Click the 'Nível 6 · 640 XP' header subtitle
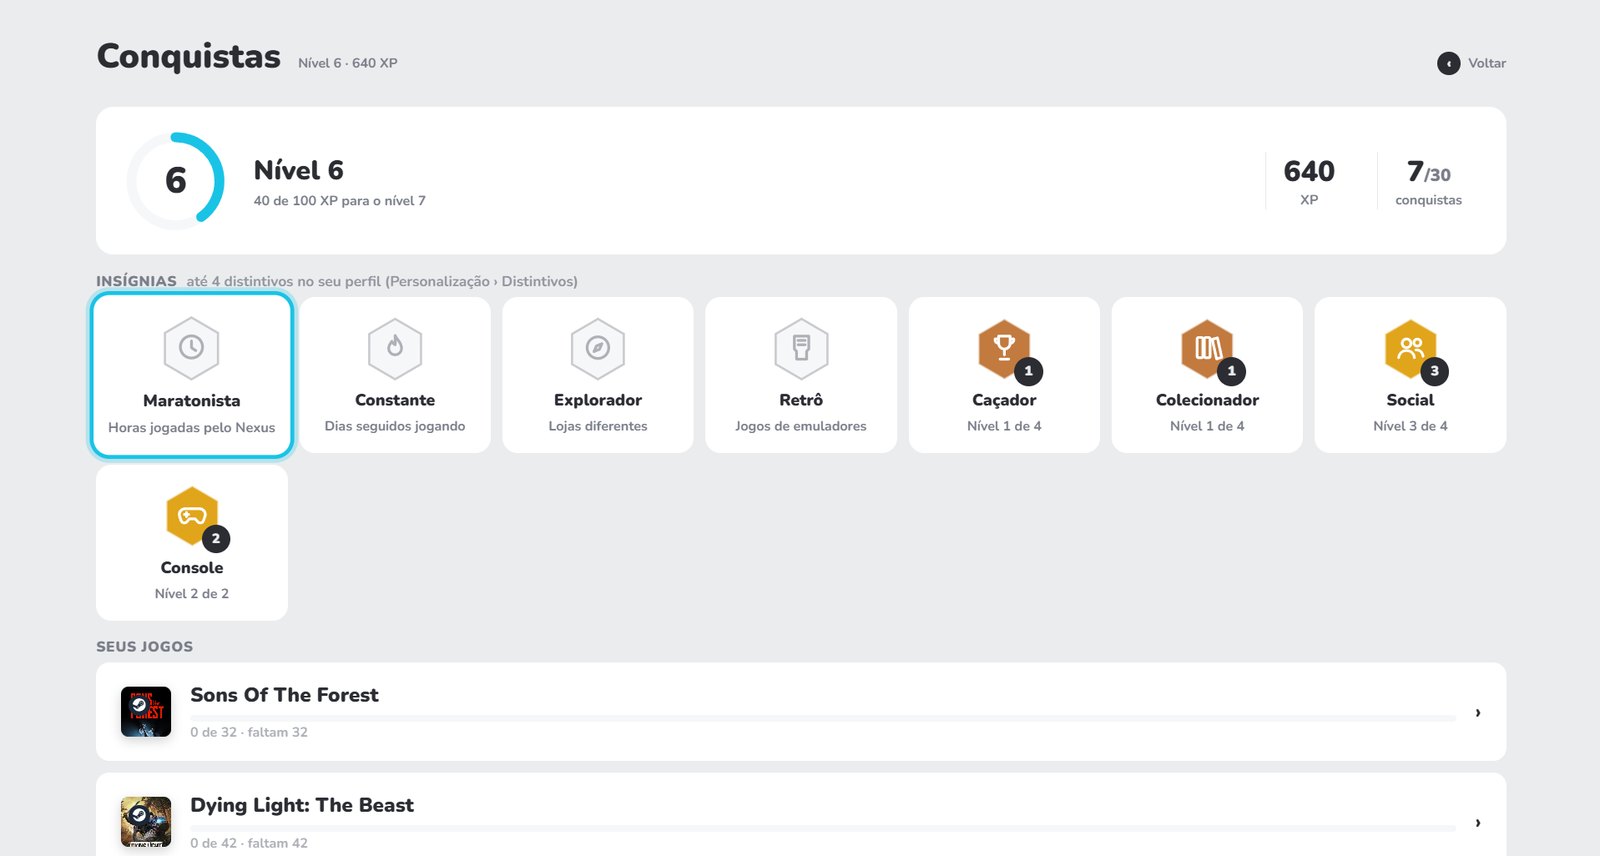 (x=348, y=63)
